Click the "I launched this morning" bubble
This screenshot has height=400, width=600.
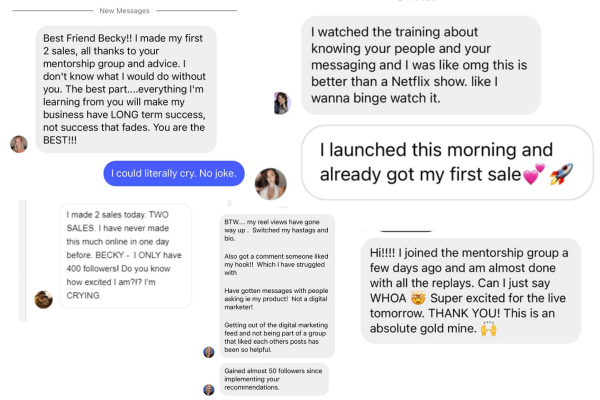tap(447, 162)
